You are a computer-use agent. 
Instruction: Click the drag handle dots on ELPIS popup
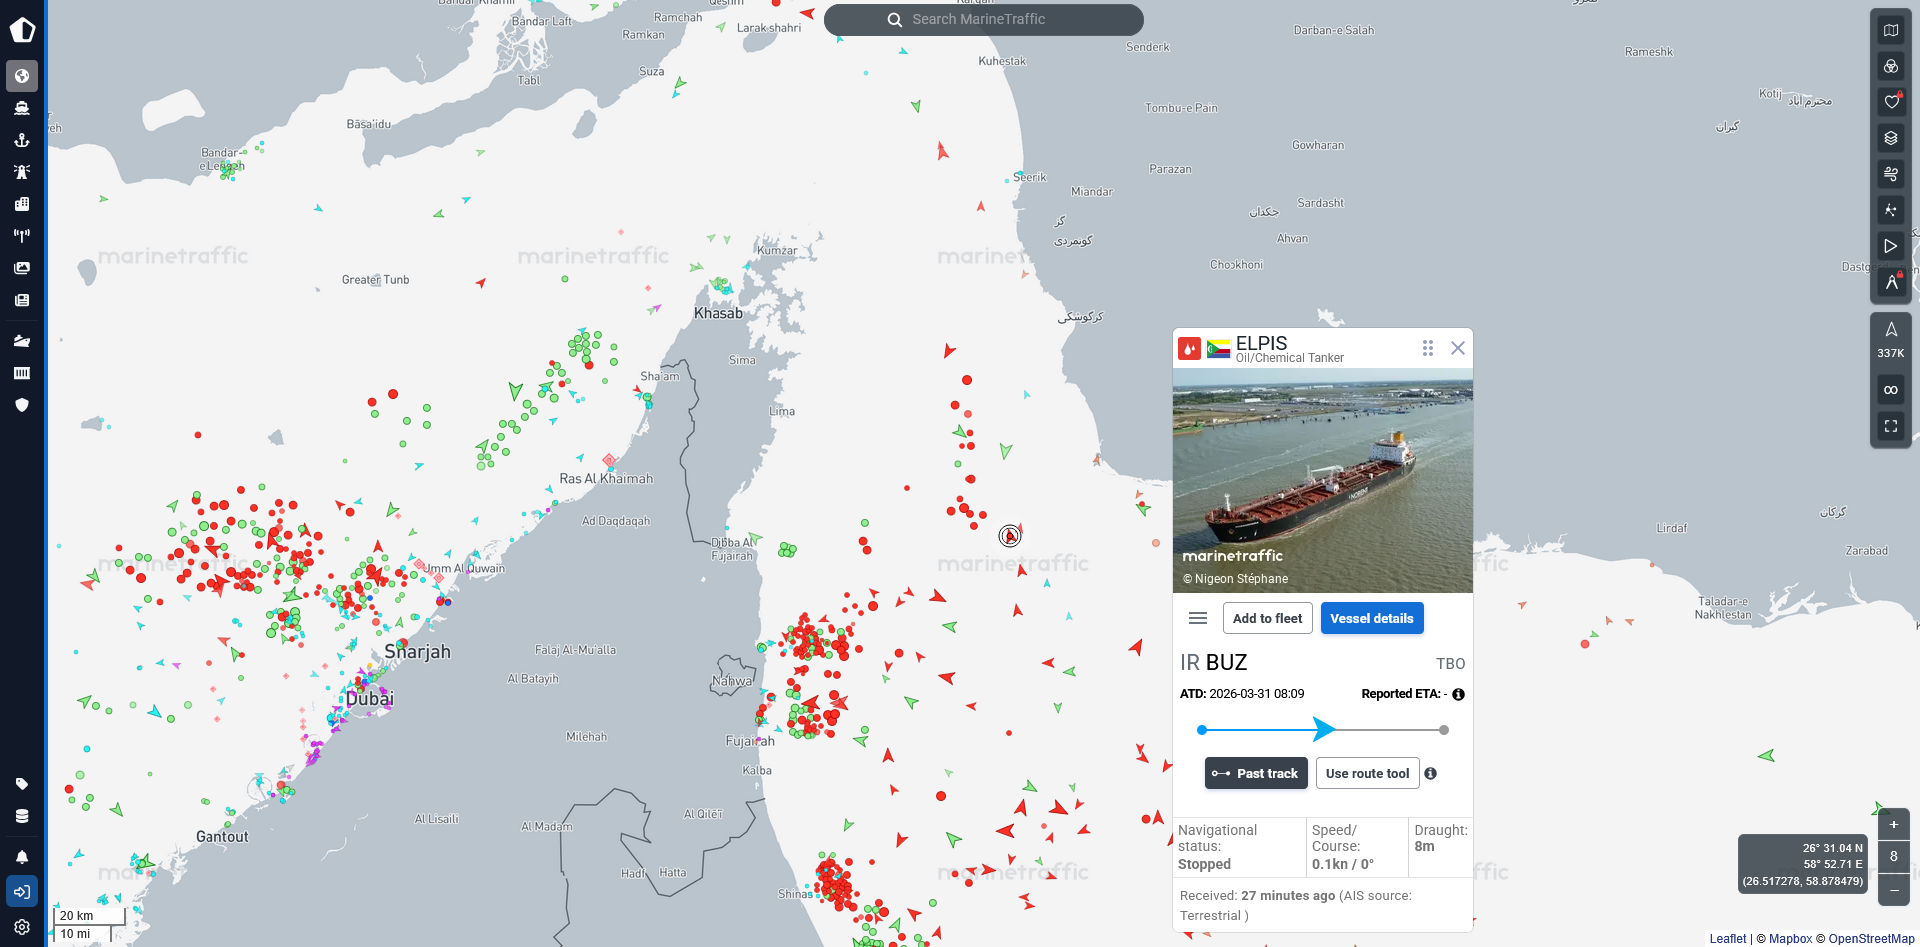click(1428, 348)
